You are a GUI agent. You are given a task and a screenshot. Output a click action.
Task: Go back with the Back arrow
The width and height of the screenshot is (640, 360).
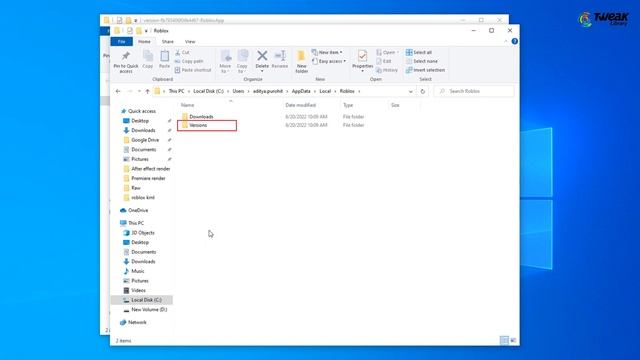point(118,91)
